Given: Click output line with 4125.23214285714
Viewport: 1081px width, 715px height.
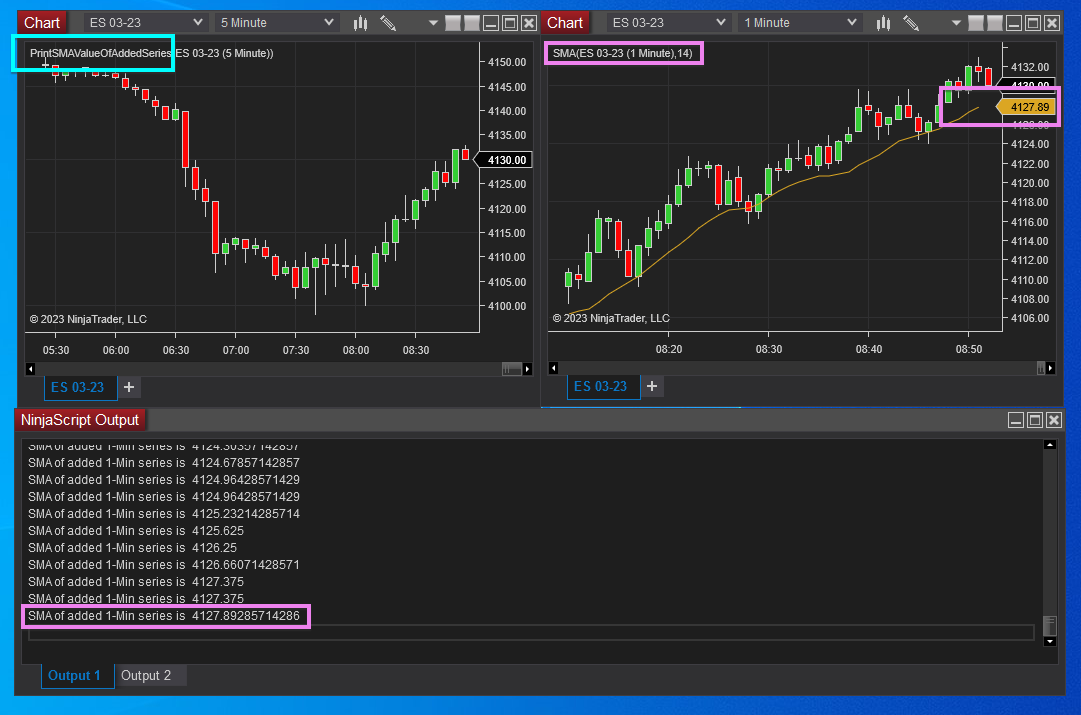Looking at the screenshot, I should tap(164, 514).
